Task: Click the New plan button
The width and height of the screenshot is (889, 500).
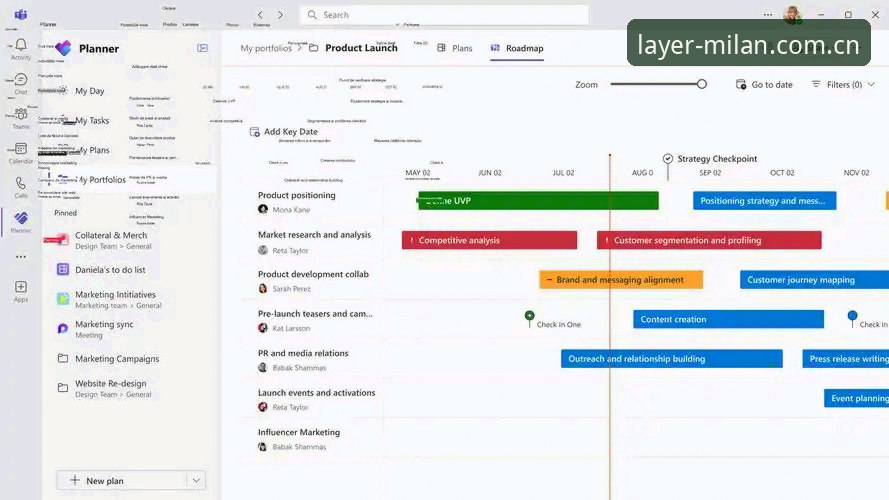Action: [121, 481]
